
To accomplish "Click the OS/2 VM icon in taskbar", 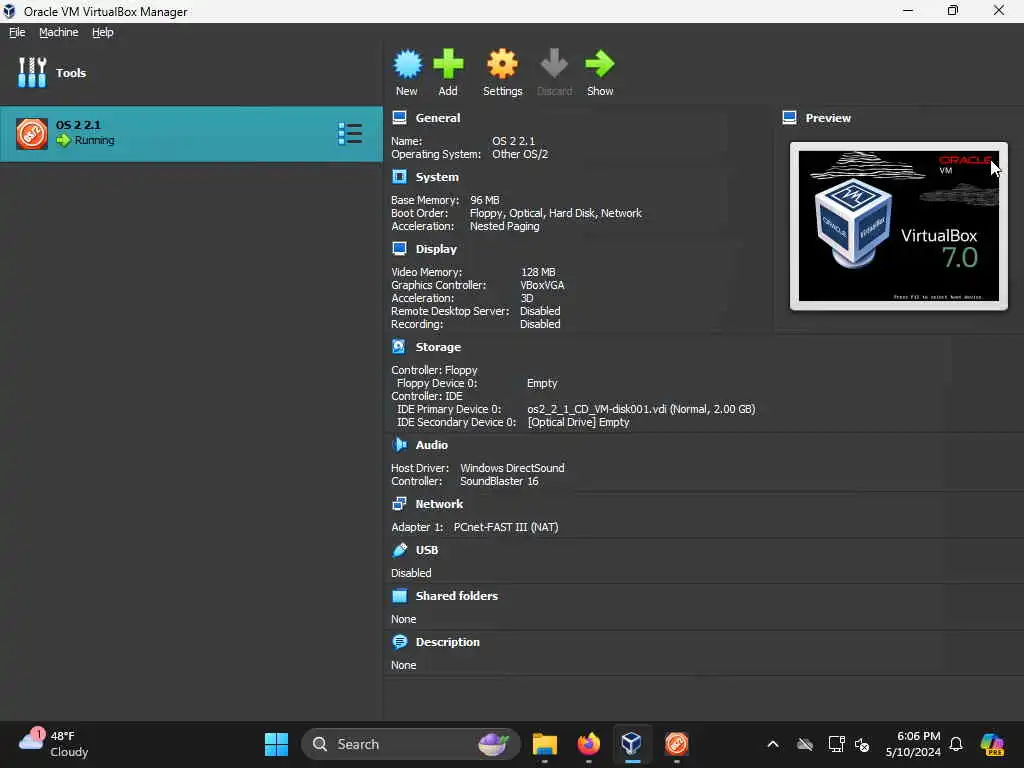I will (x=676, y=744).
